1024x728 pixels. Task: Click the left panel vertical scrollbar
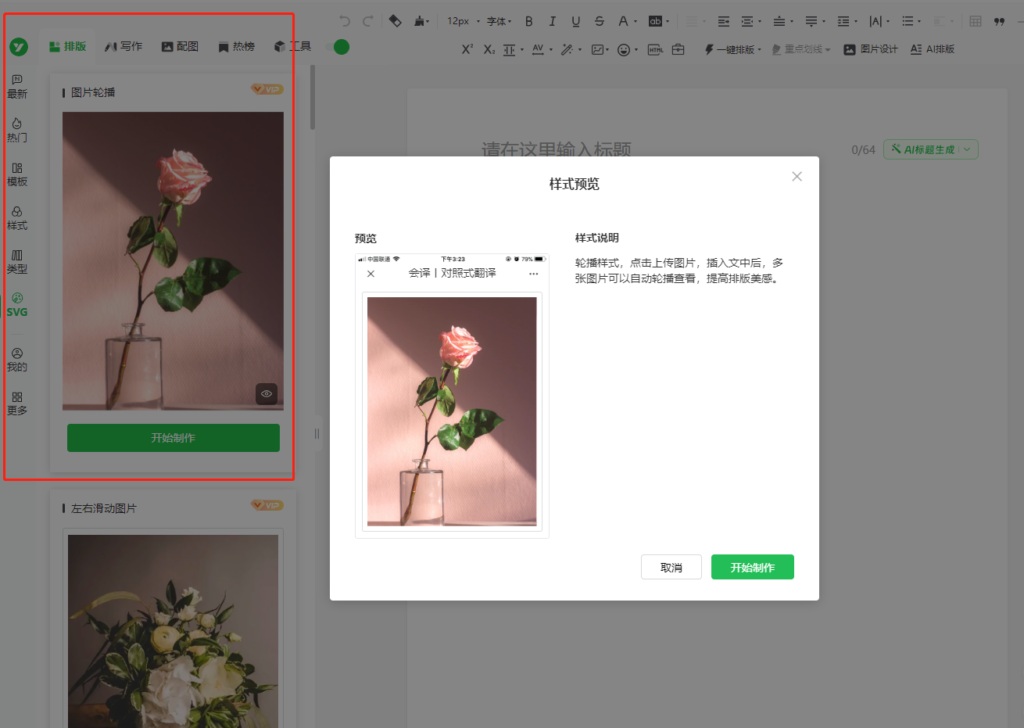click(313, 97)
